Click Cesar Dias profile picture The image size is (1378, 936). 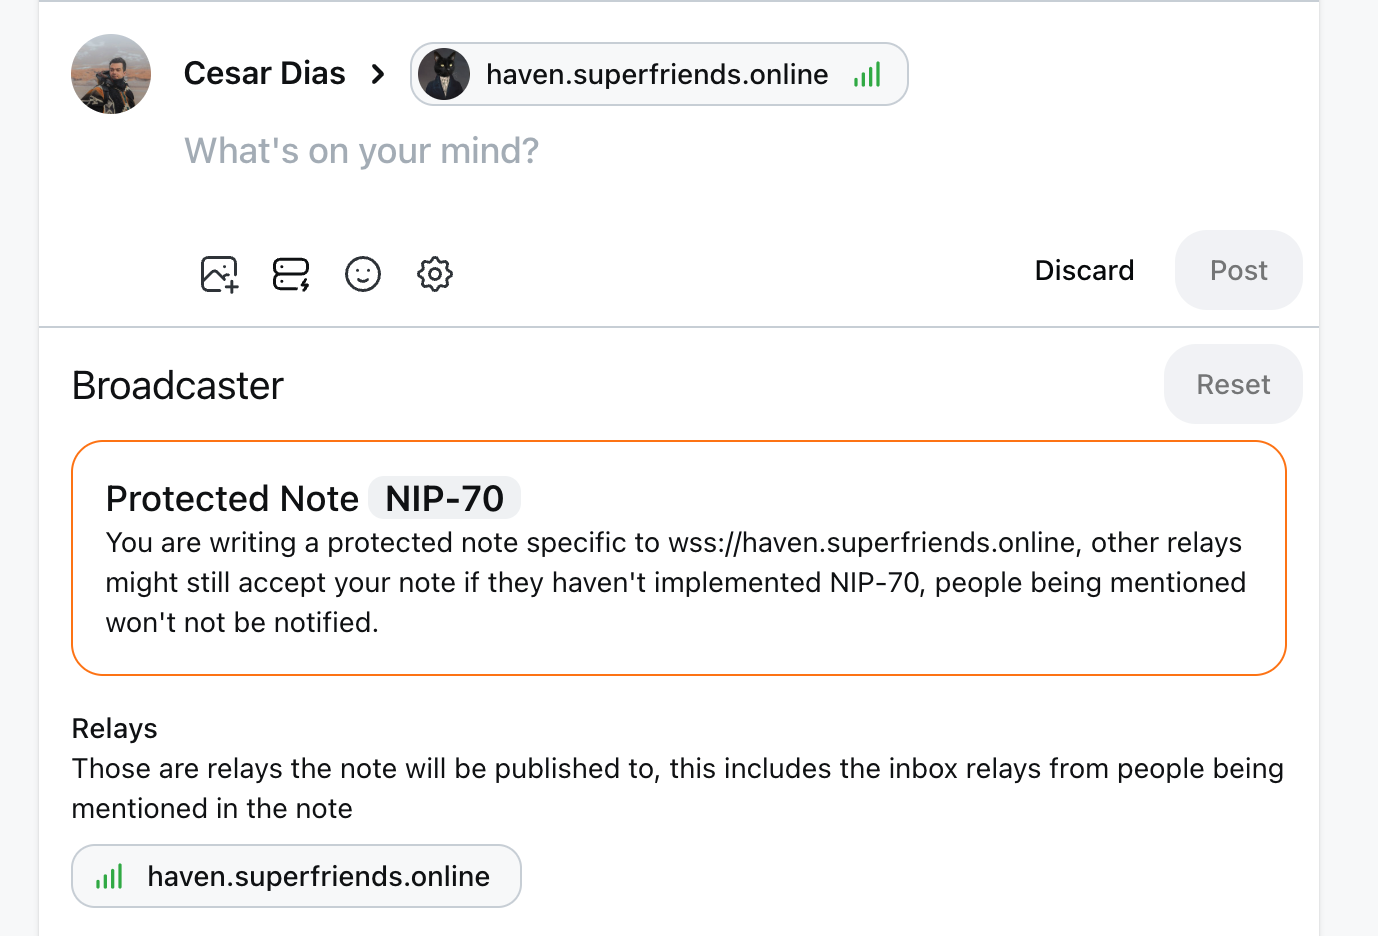[x=111, y=74]
